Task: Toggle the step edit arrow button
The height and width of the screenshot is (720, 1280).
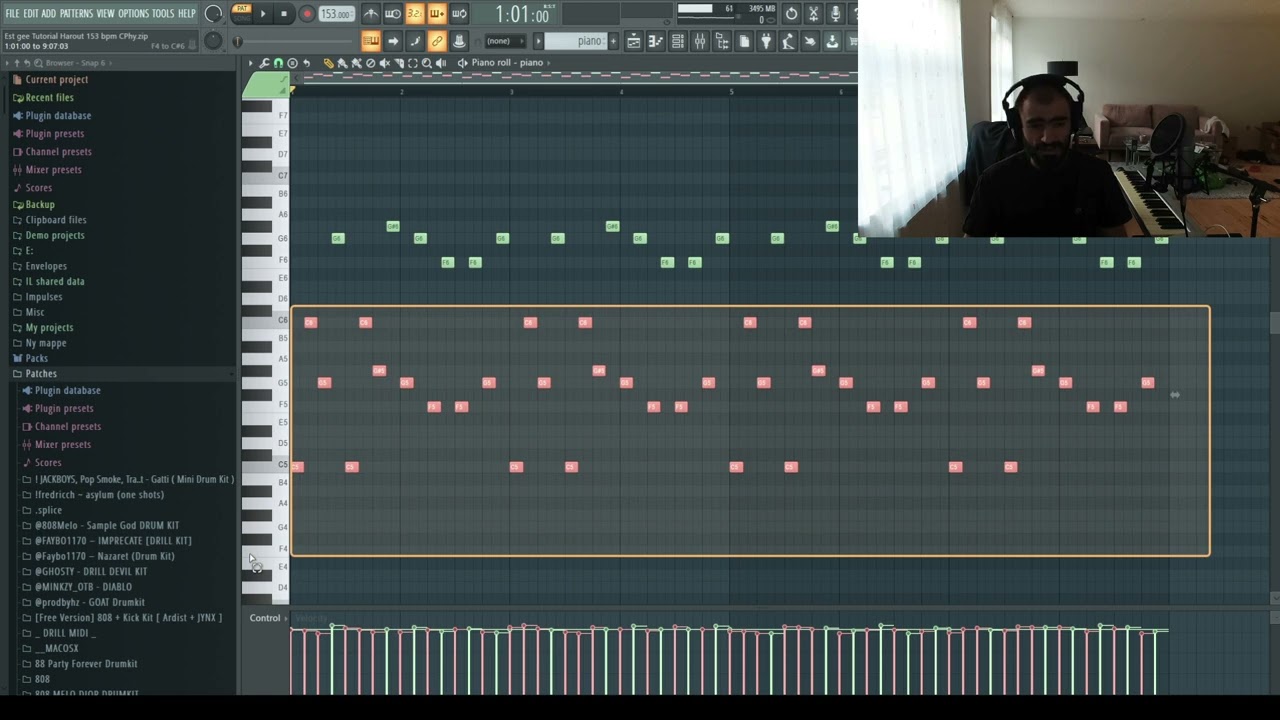Action: 393,41
